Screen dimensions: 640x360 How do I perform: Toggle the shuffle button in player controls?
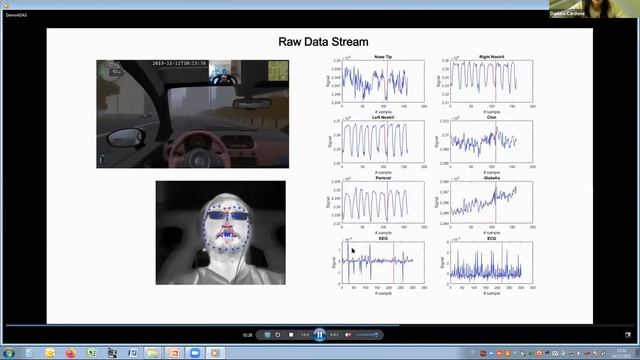(x=267, y=335)
